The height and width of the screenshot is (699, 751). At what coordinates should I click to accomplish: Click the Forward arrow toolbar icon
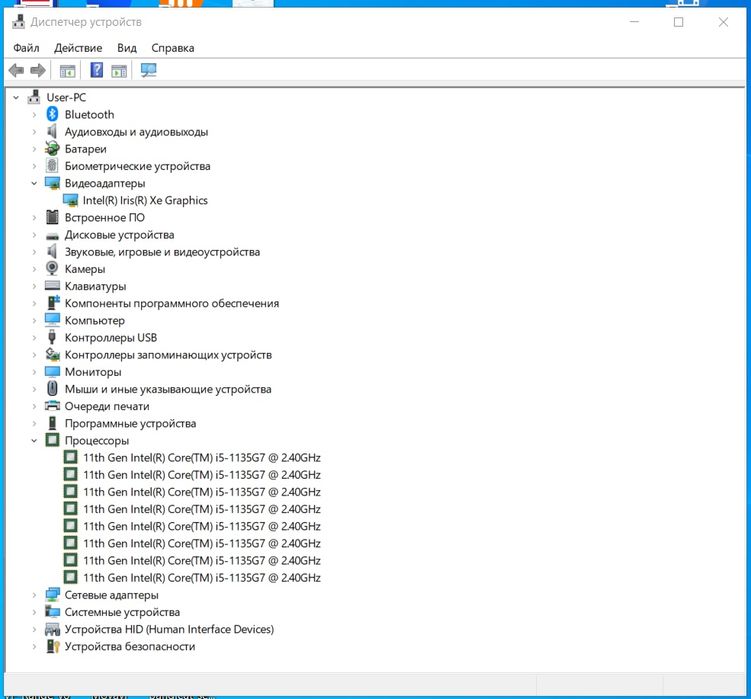tap(38, 70)
